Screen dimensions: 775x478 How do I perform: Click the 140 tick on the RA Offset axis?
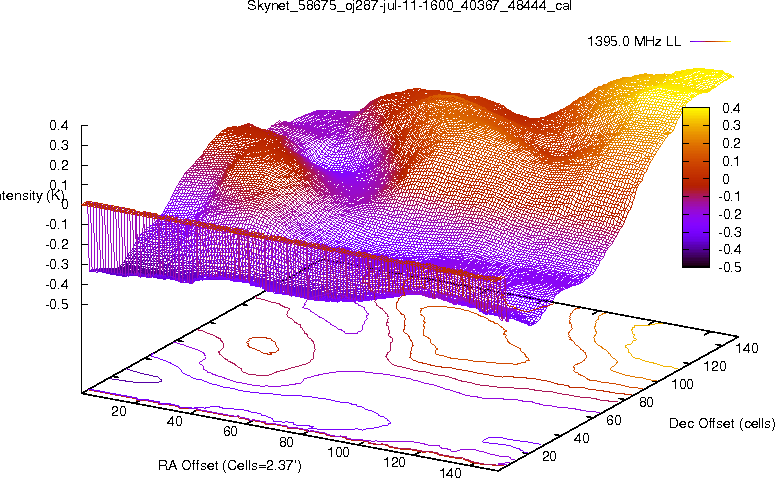[x=450, y=472]
